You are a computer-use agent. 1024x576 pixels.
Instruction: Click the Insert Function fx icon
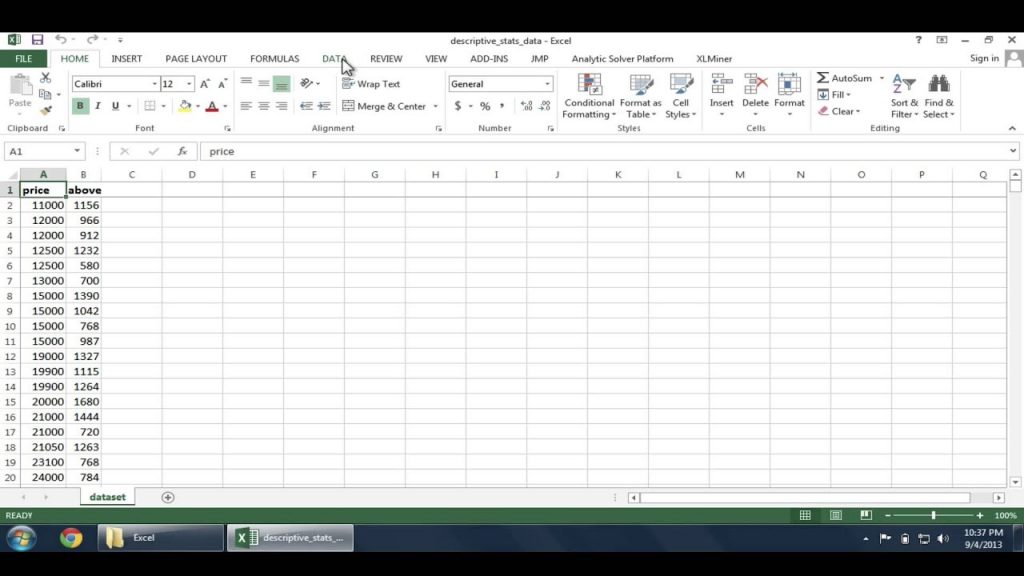pos(182,151)
